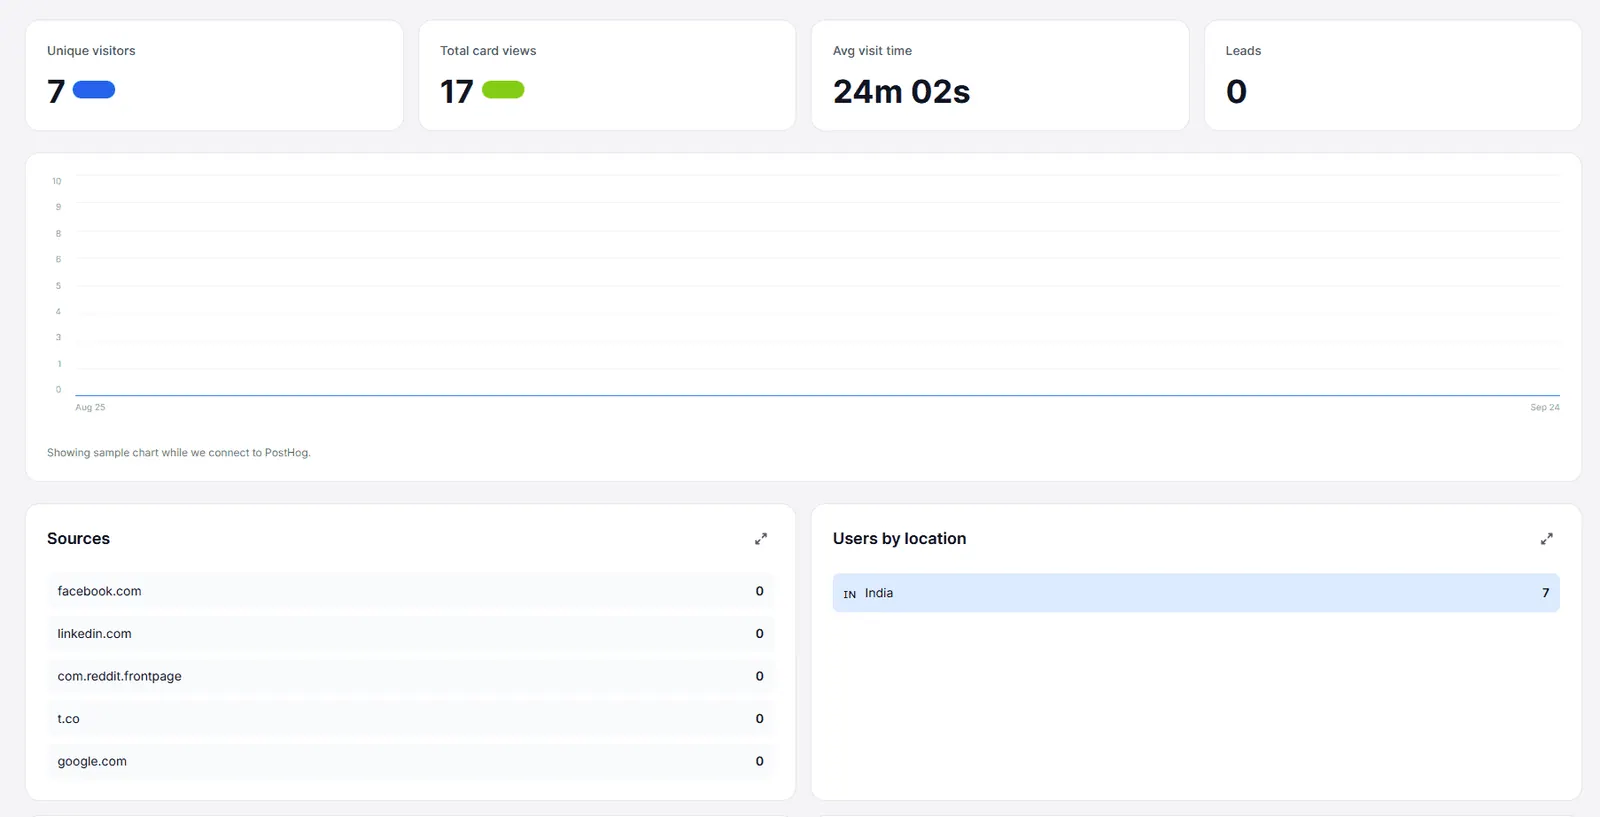Click the Leads card label
Viewport: 1600px width, 817px height.
(x=1243, y=51)
